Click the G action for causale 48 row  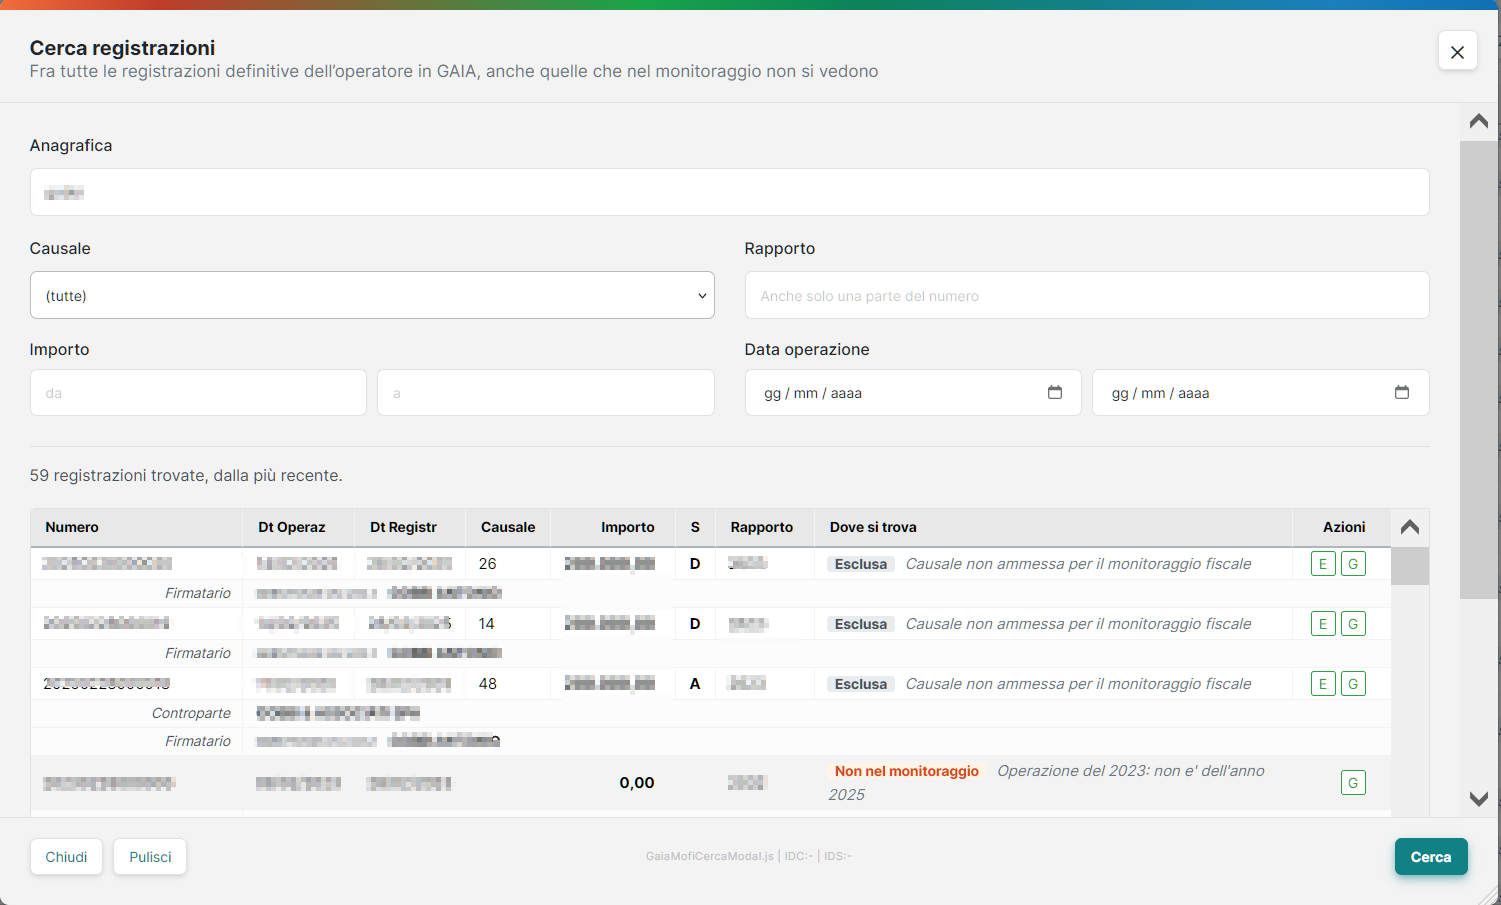(x=1353, y=684)
